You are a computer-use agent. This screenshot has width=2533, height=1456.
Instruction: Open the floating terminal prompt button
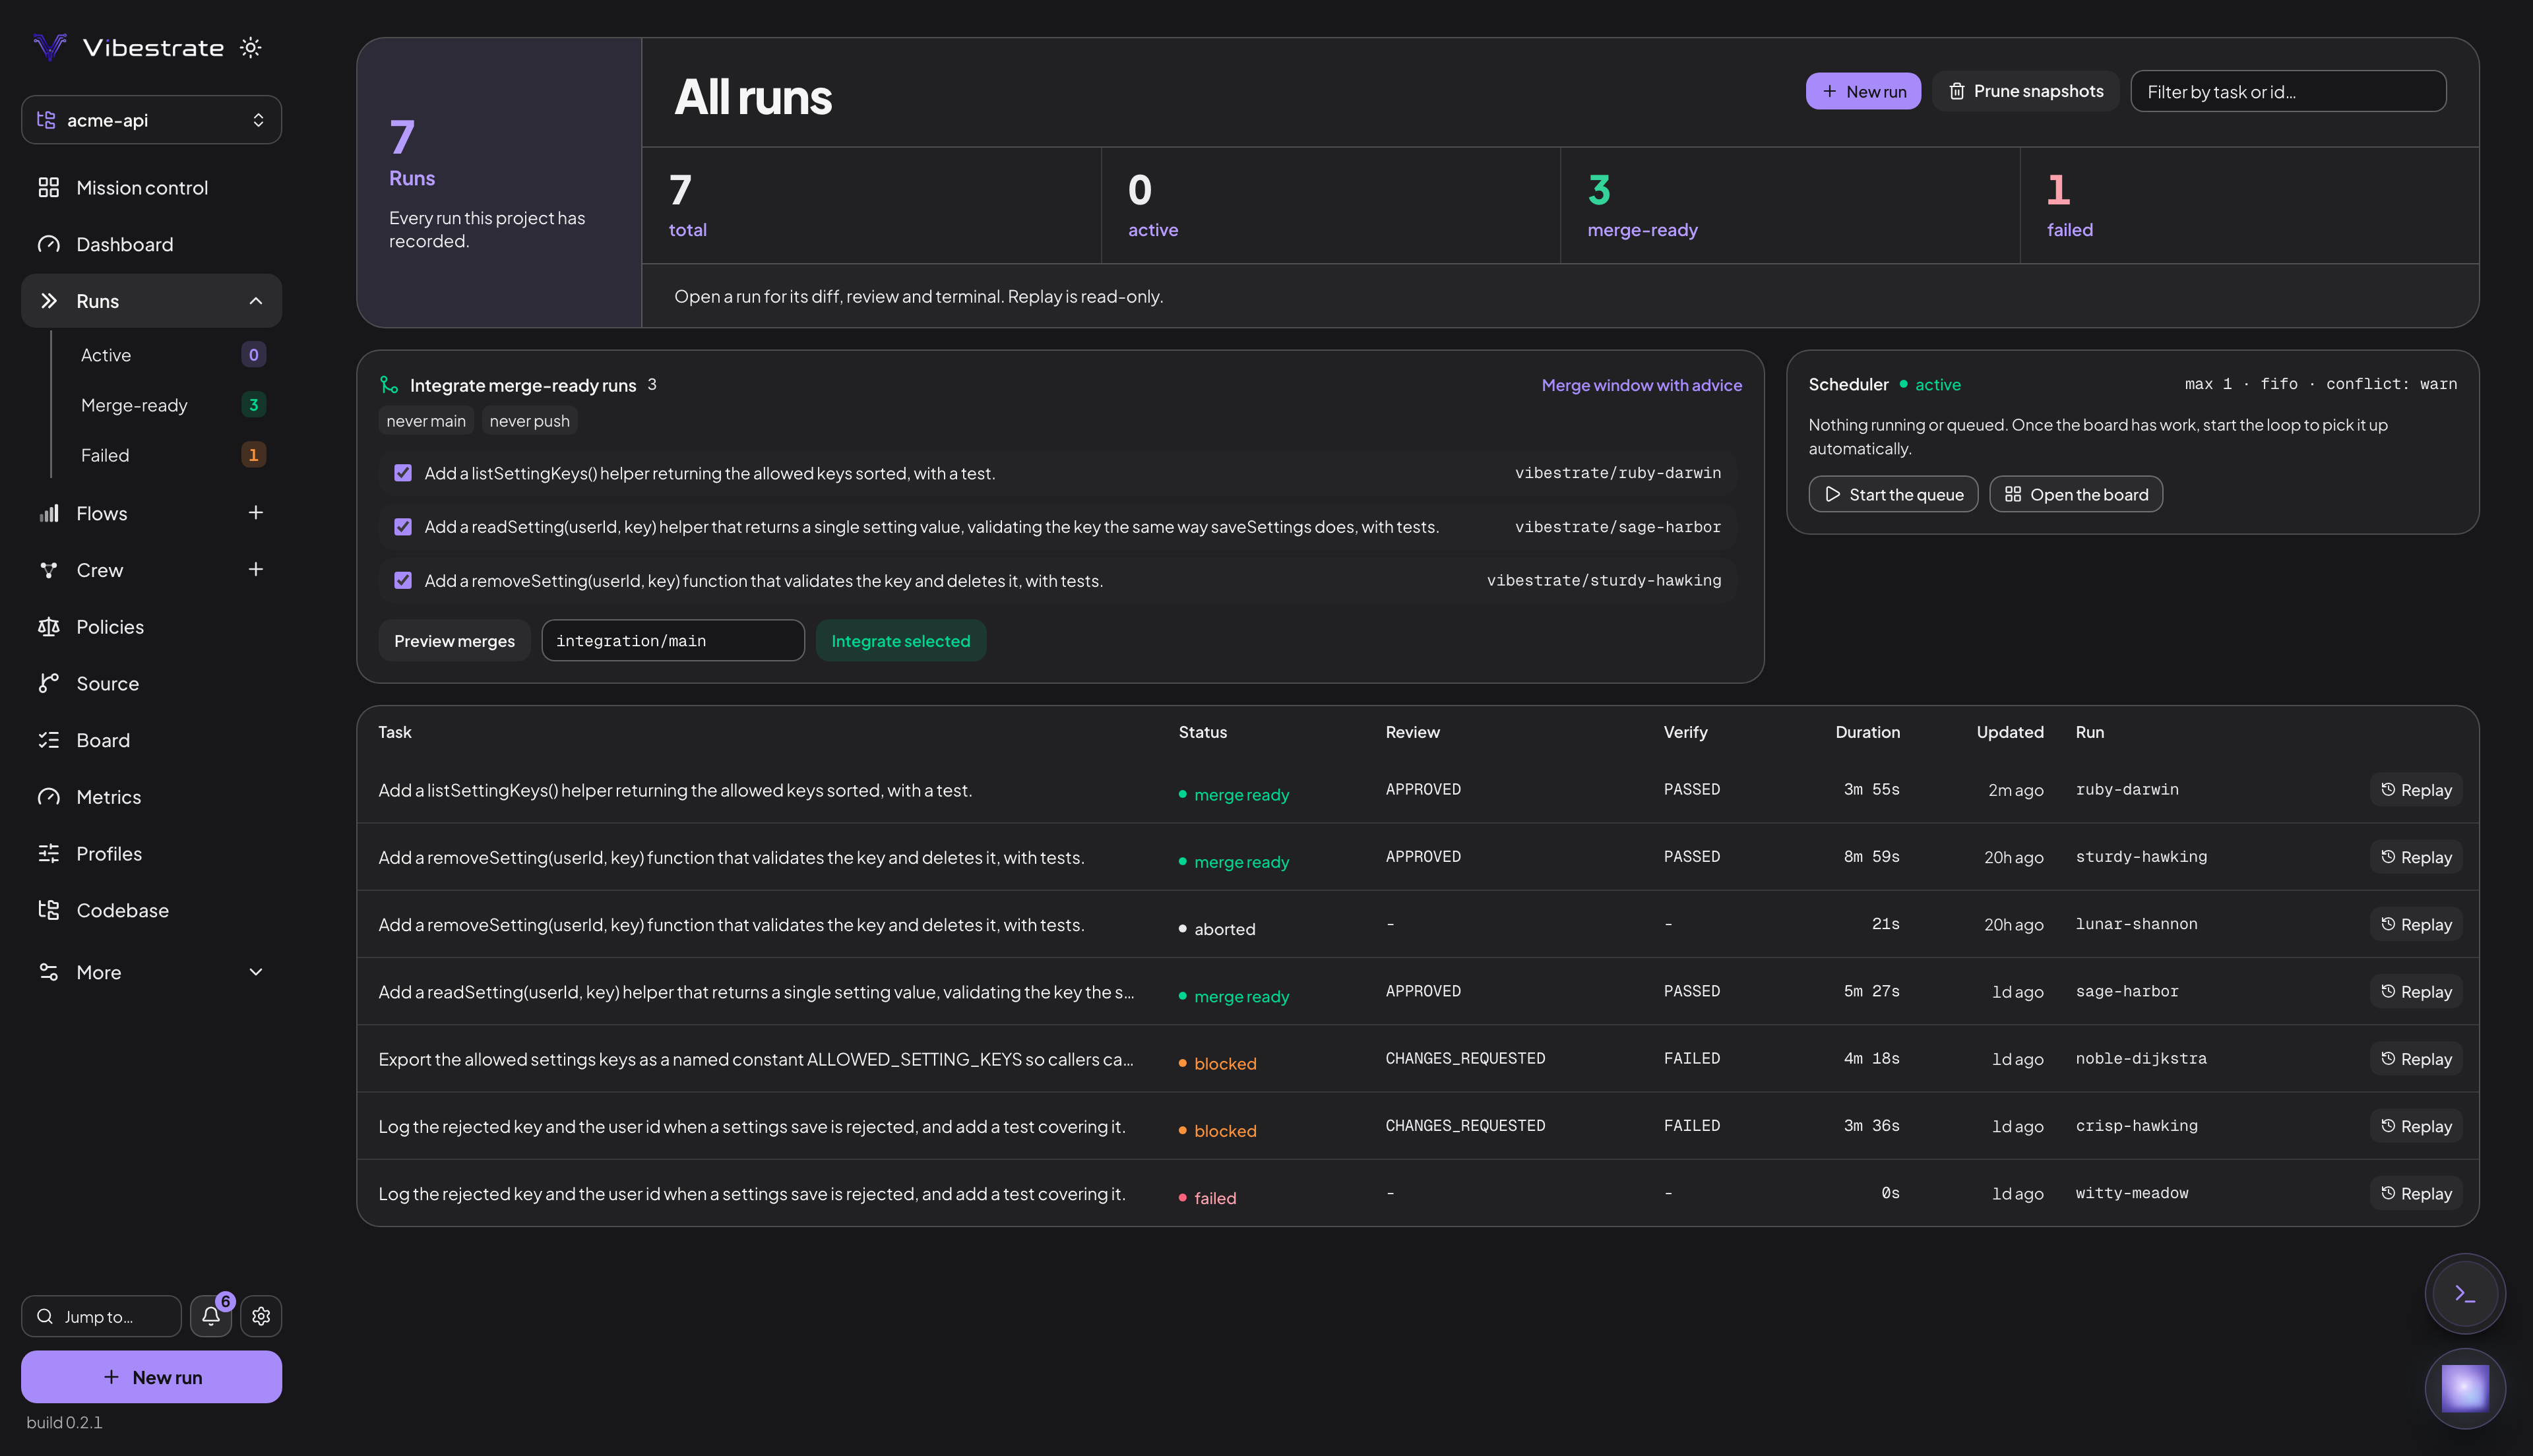click(2465, 1294)
